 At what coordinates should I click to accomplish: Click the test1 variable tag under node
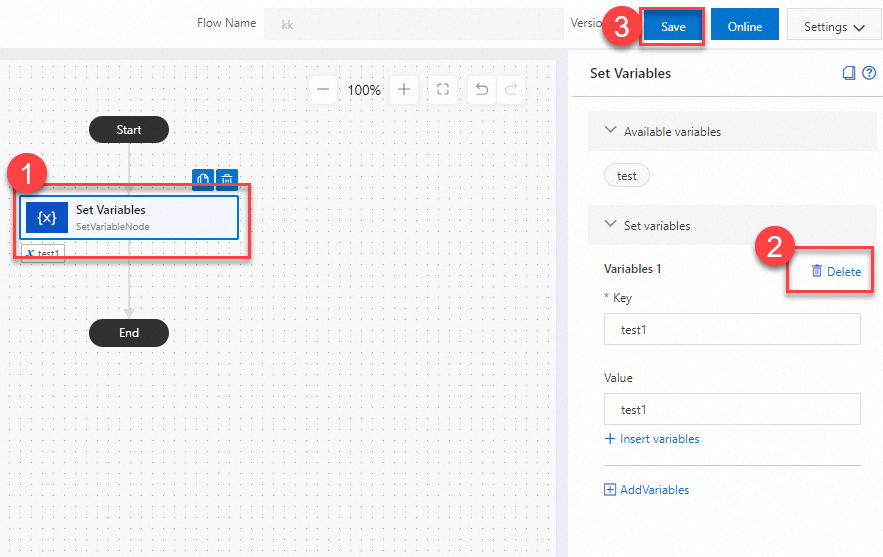(43, 253)
